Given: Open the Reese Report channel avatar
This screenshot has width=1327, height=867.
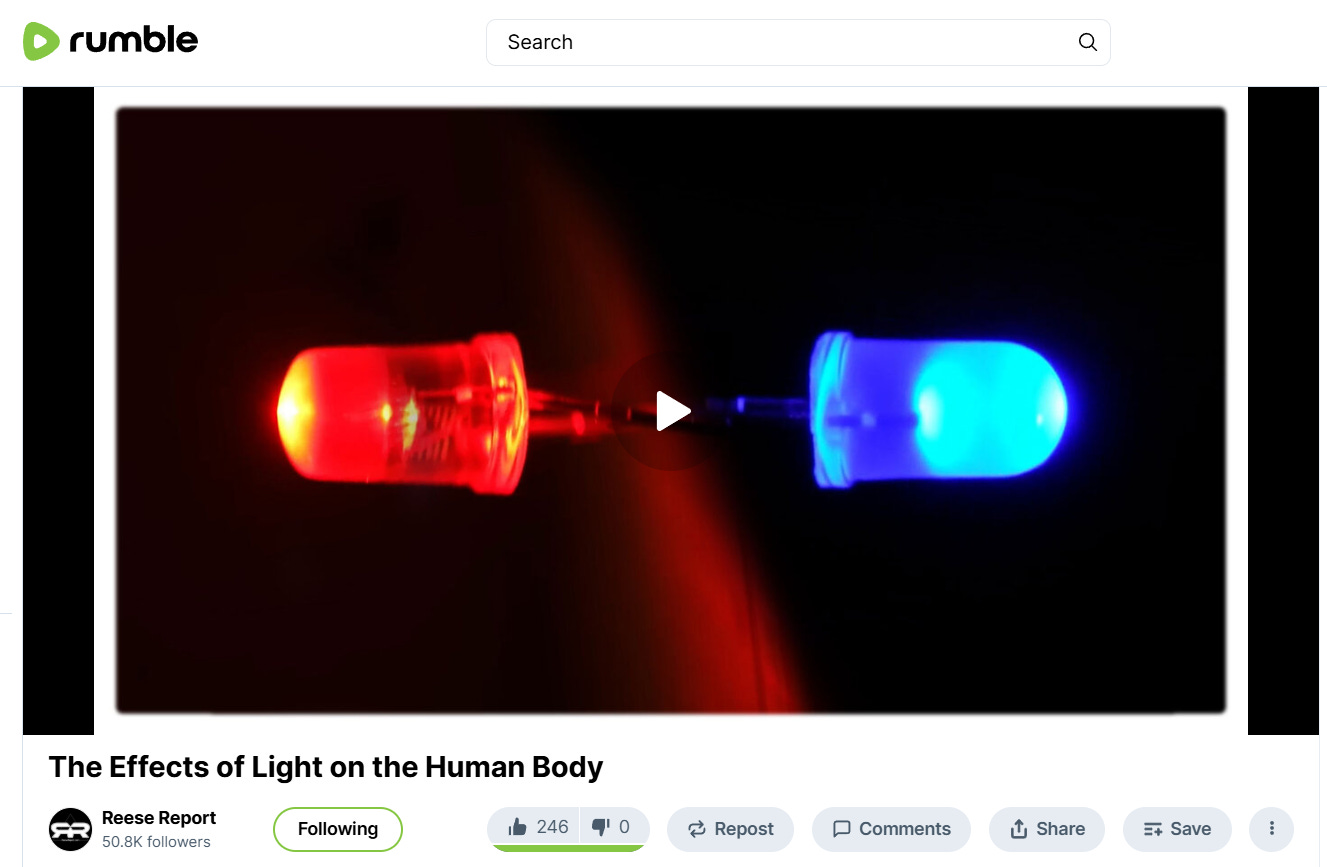Looking at the screenshot, I should [x=70, y=829].
